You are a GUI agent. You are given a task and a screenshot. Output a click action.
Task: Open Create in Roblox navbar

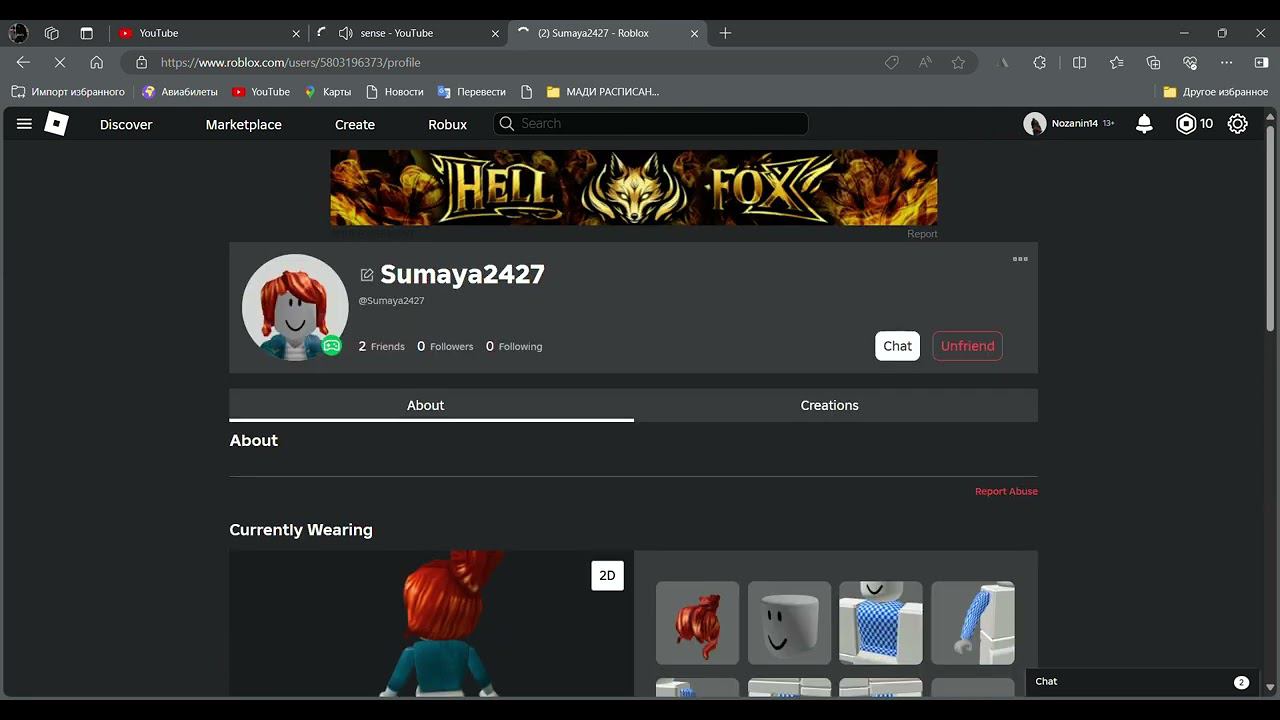pyautogui.click(x=355, y=124)
